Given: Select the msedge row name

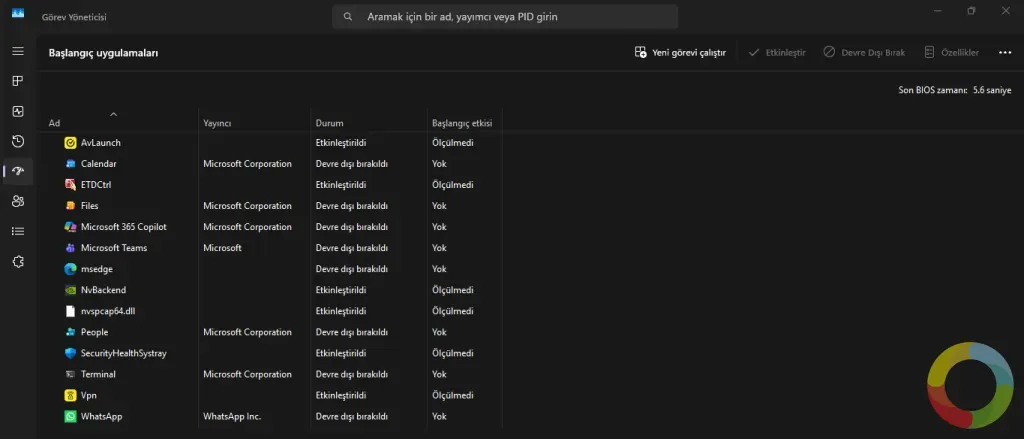Looking at the screenshot, I should pos(97,268).
